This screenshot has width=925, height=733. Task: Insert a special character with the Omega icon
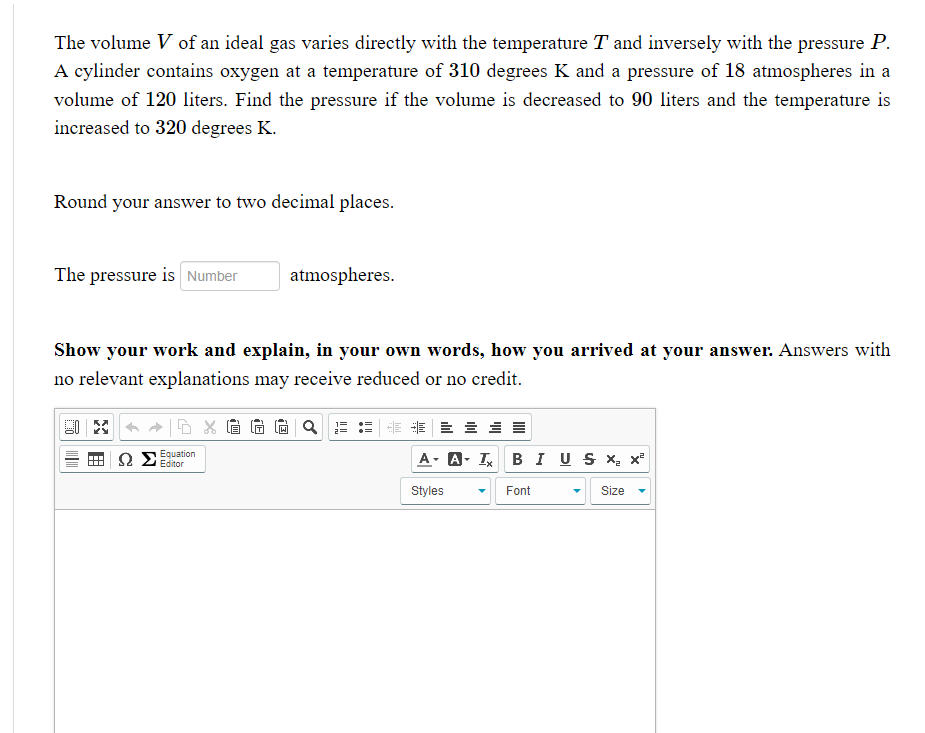(x=124, y=458)
